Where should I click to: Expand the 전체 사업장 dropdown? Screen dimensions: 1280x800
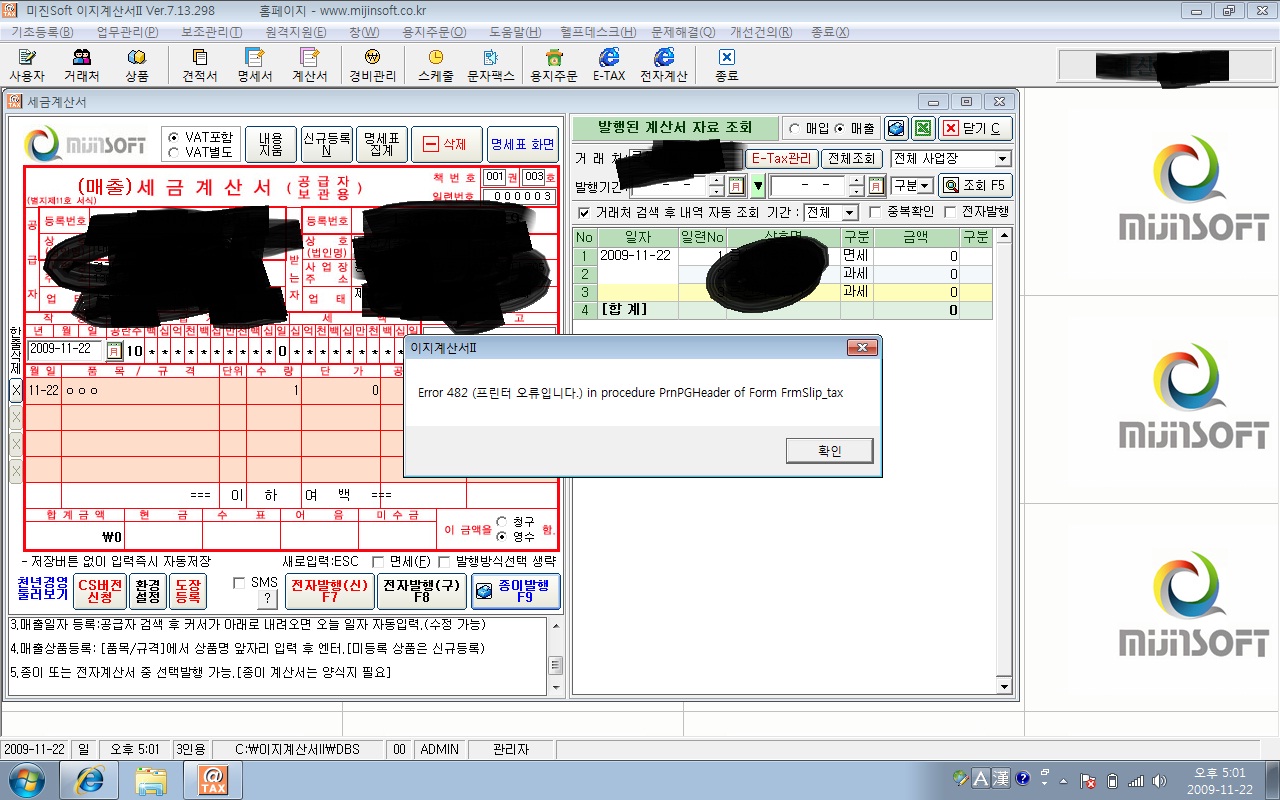click(x=1002, y=159)
